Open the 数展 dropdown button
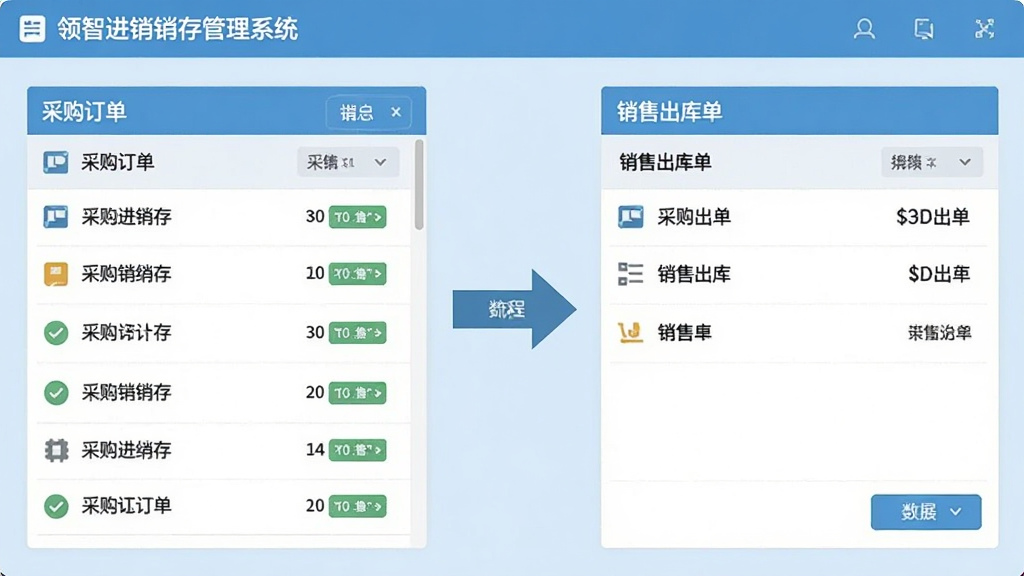This screenshot has width=1024, height=576. [925, 512]
